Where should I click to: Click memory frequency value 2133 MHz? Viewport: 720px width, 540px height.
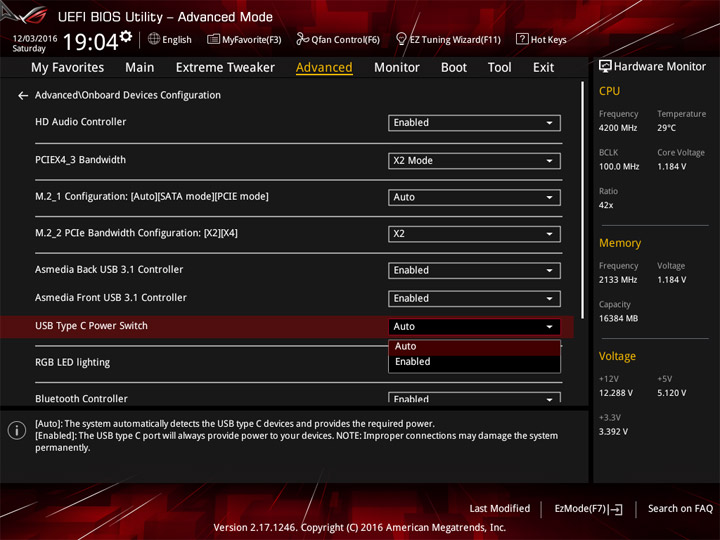click(x=618, y=280)
